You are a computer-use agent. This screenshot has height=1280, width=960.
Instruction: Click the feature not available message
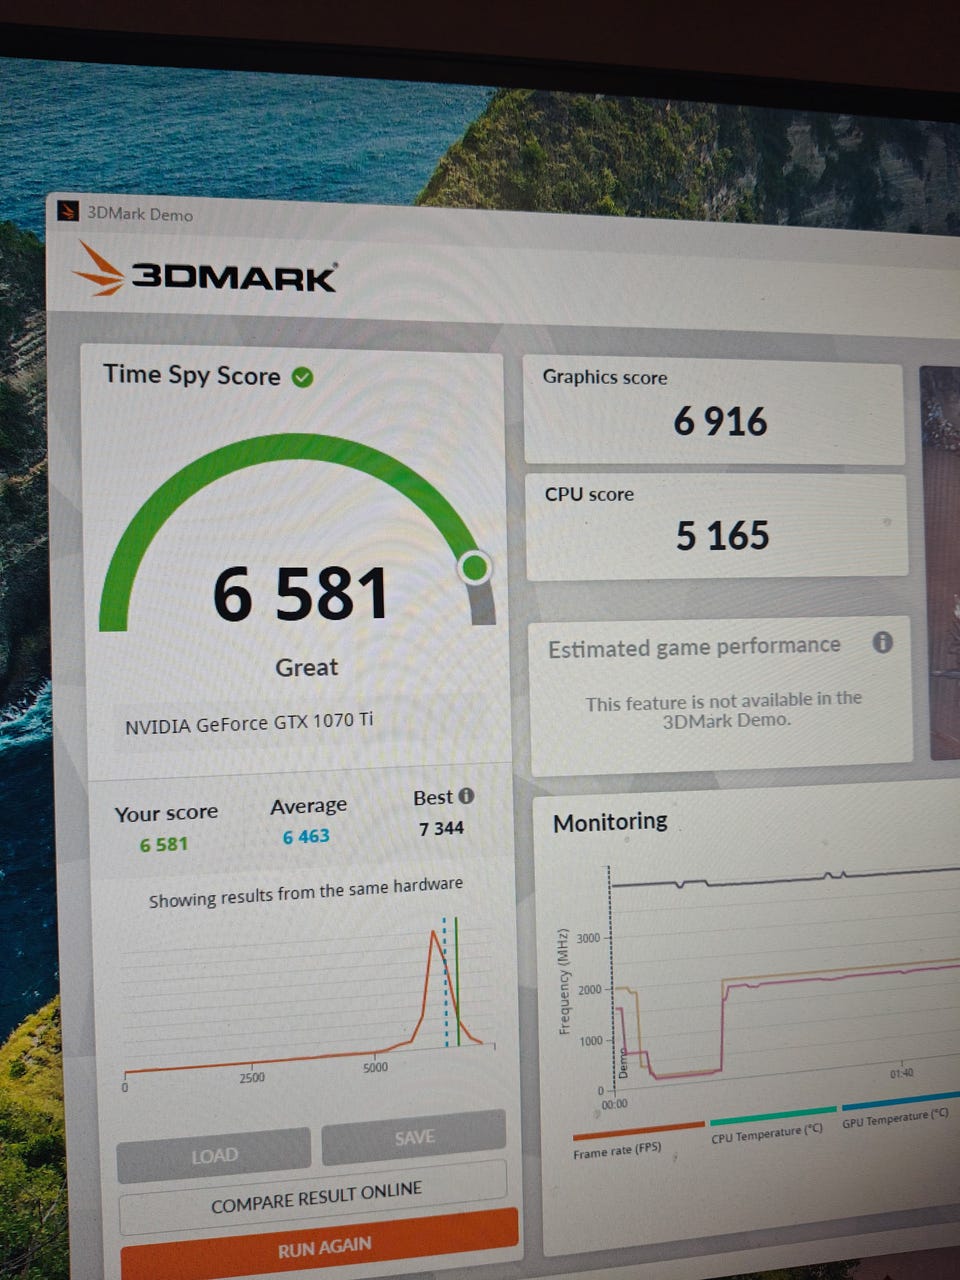click(x=724, y=710)
